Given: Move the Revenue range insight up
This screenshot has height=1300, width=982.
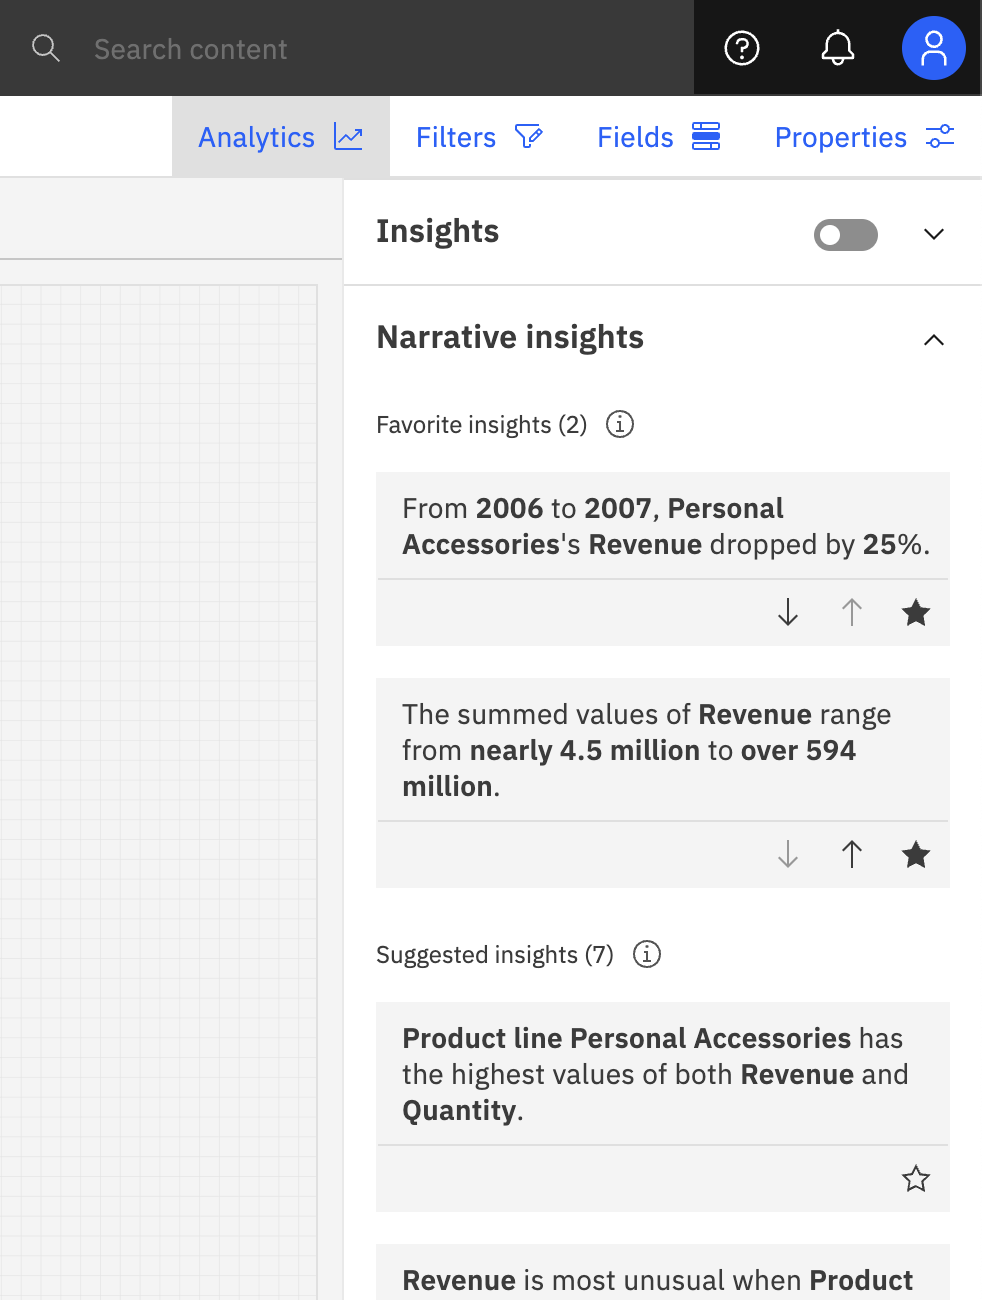Looking at the screenshot, I should click(x=851, y=855).
